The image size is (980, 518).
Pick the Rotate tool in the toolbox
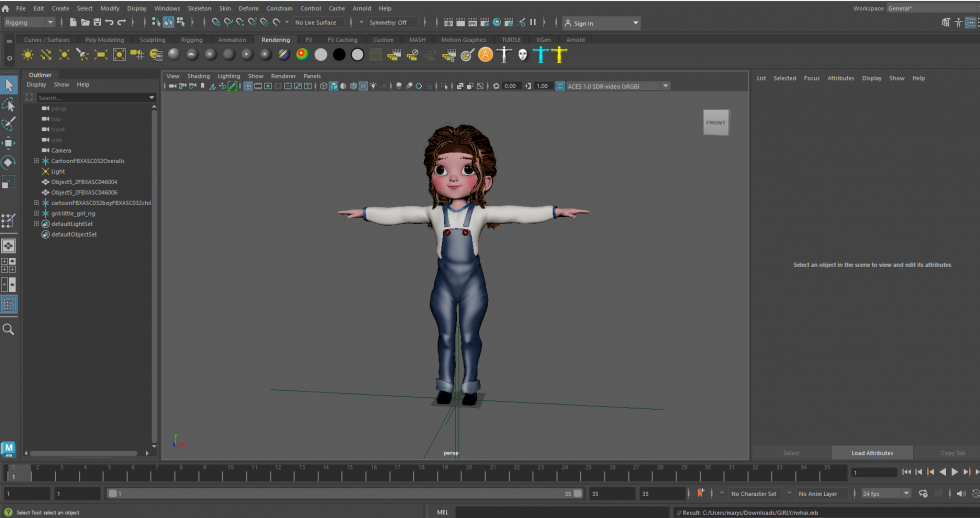pos(9,162)
